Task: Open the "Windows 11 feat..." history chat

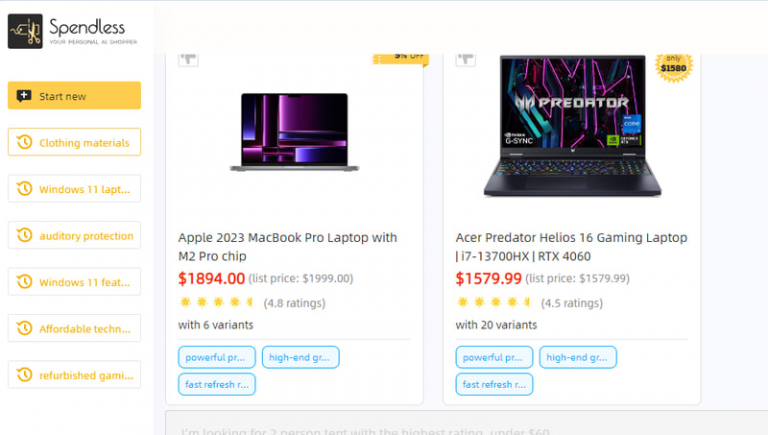Action: click(74, 282)
